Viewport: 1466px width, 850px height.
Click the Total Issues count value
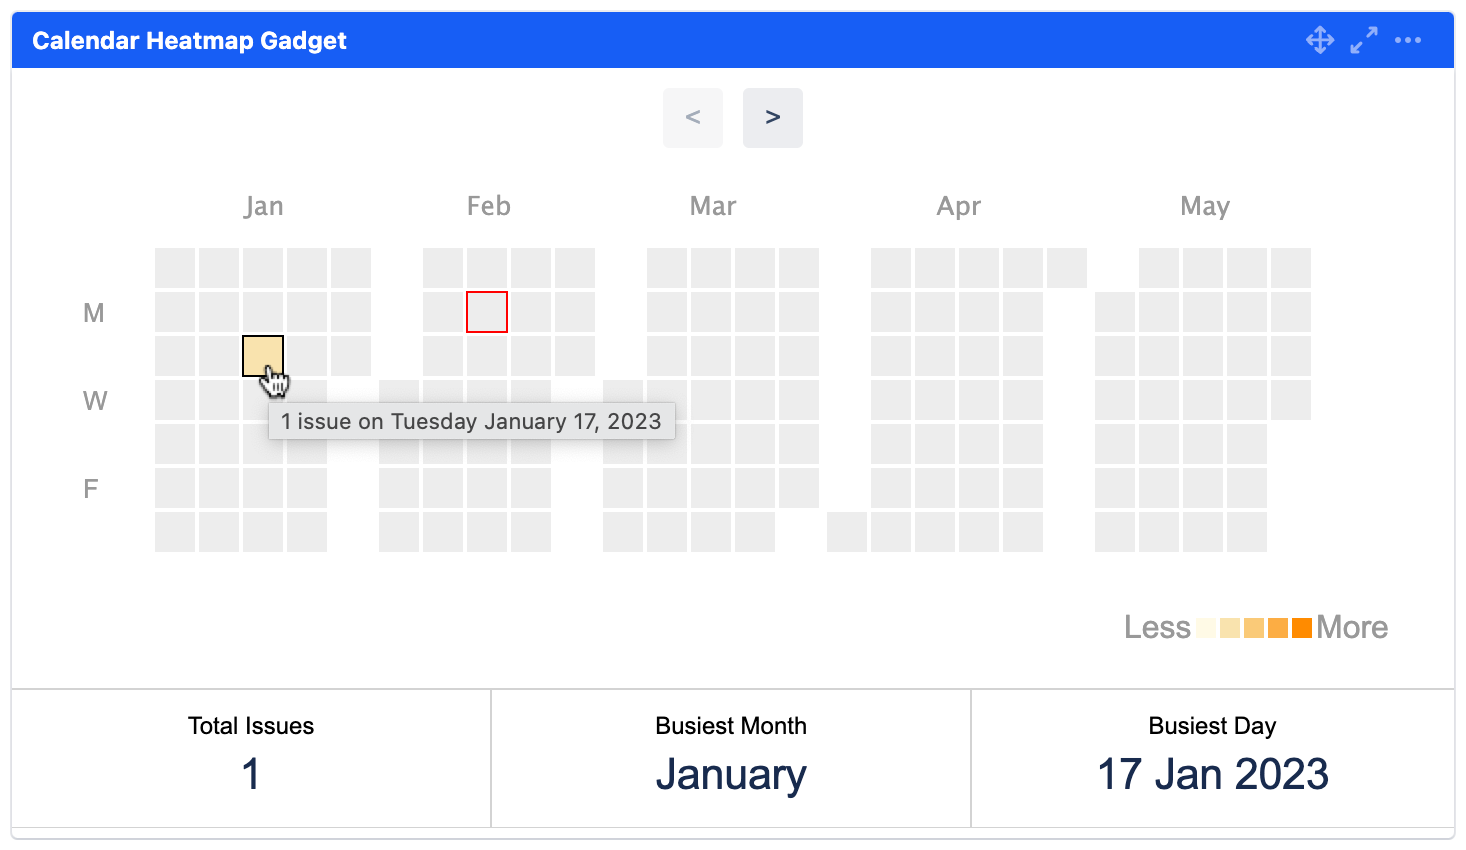[251, 774]
